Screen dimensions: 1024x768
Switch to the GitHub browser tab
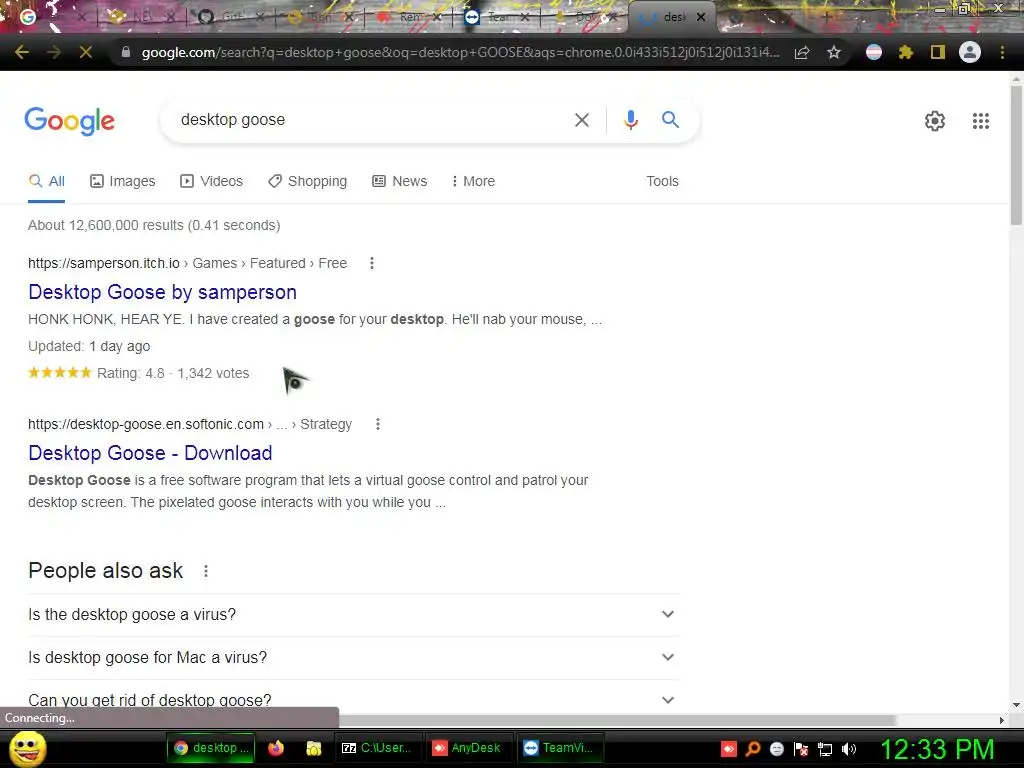(229, 17)
